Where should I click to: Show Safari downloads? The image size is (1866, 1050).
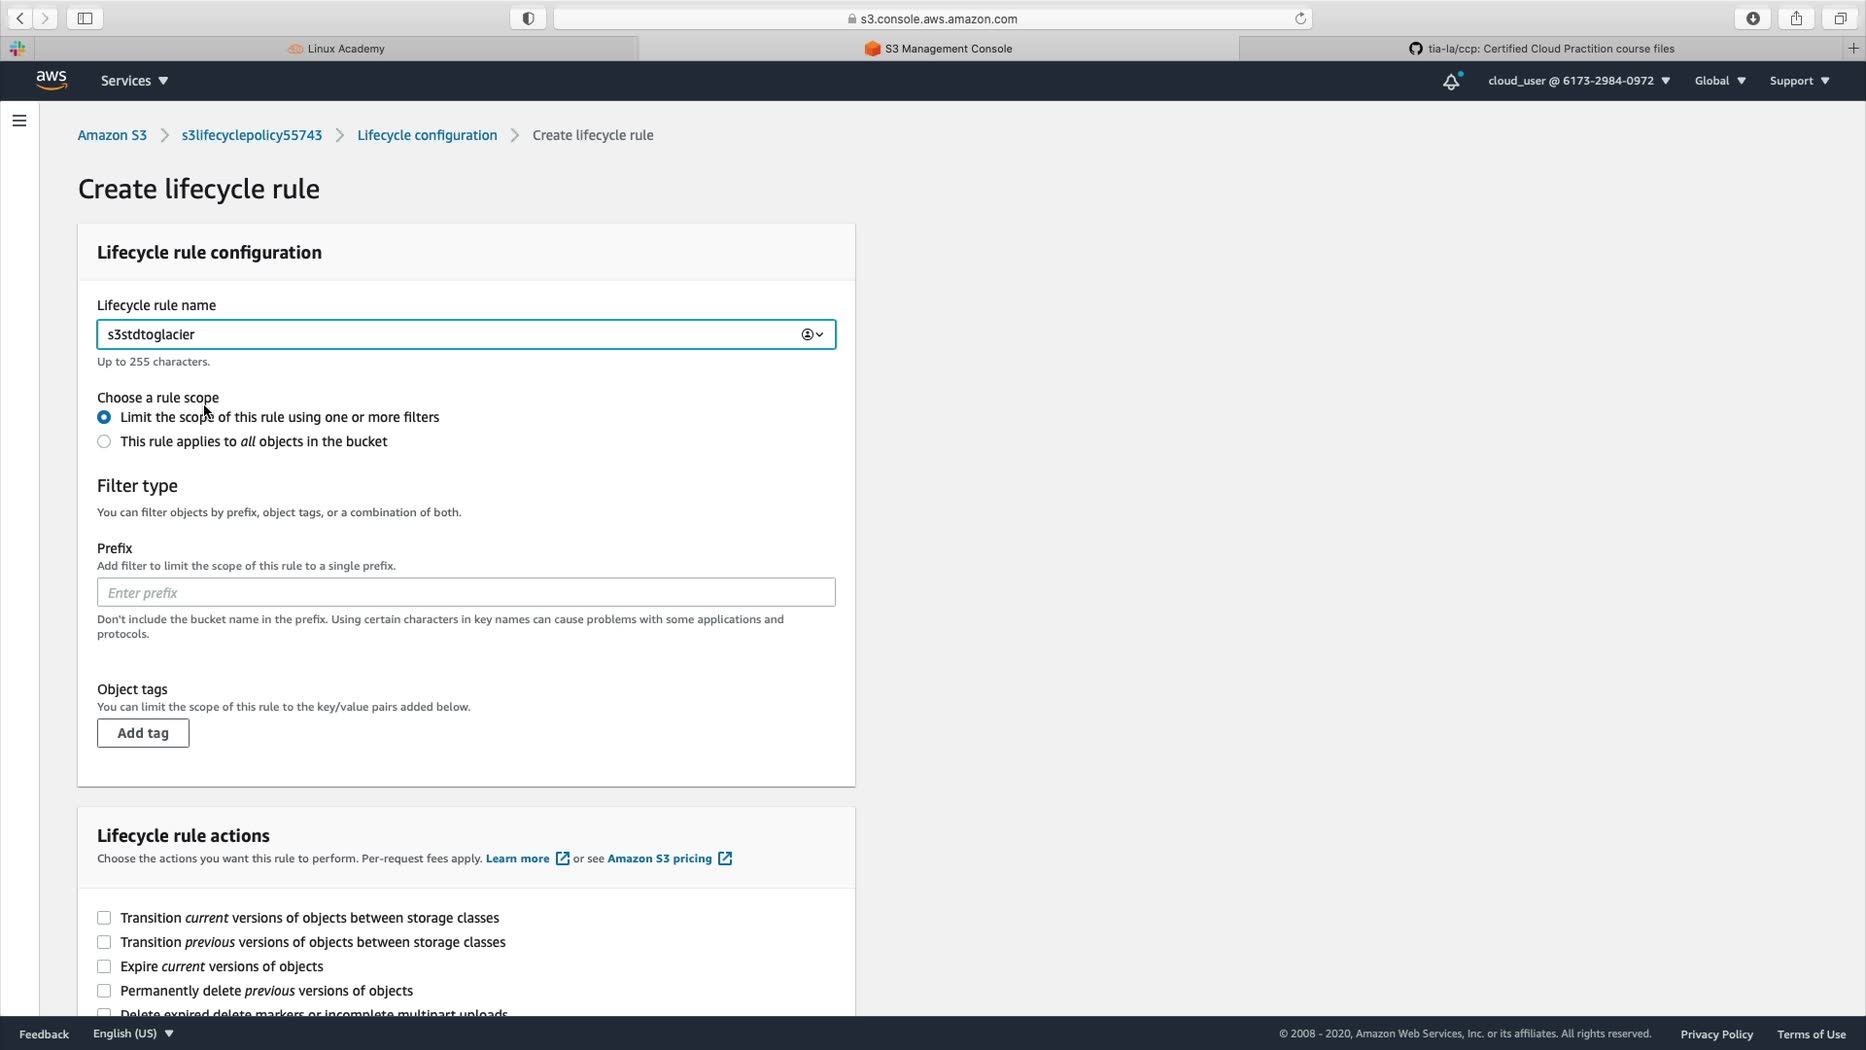pos(1753,18)
